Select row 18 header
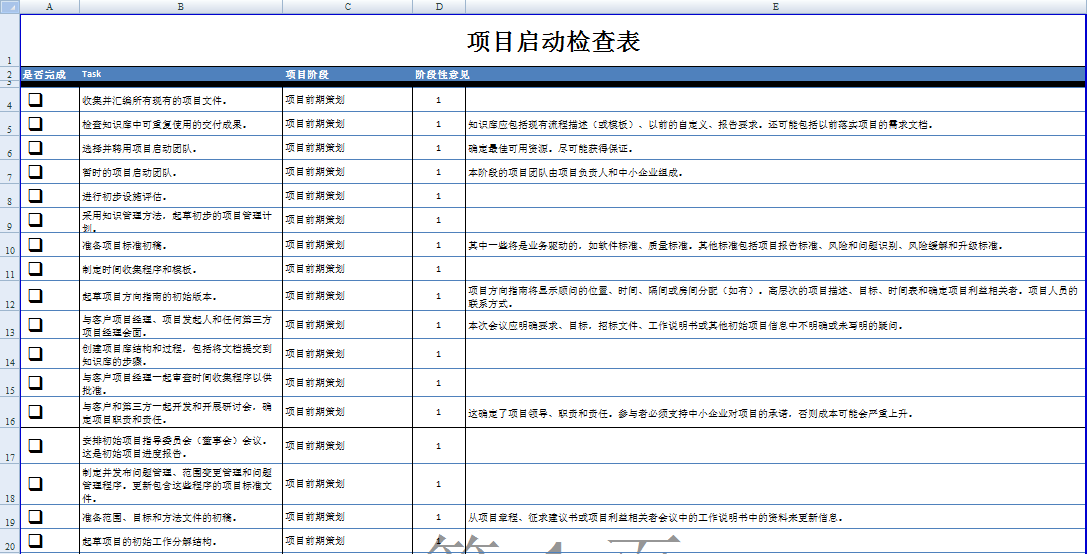The height and width of the screenshot is (554, 1087). [10, 497]
